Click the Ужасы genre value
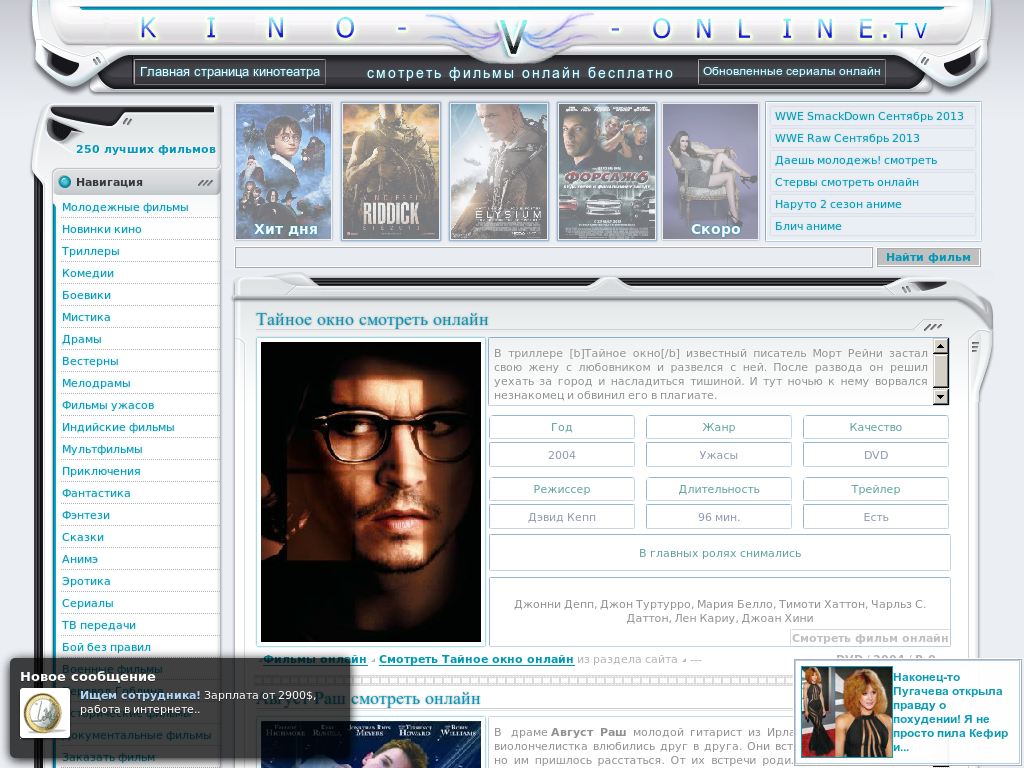Viewport: 1024px width, 768px height. pyautogui.click(x=718, y=455)
